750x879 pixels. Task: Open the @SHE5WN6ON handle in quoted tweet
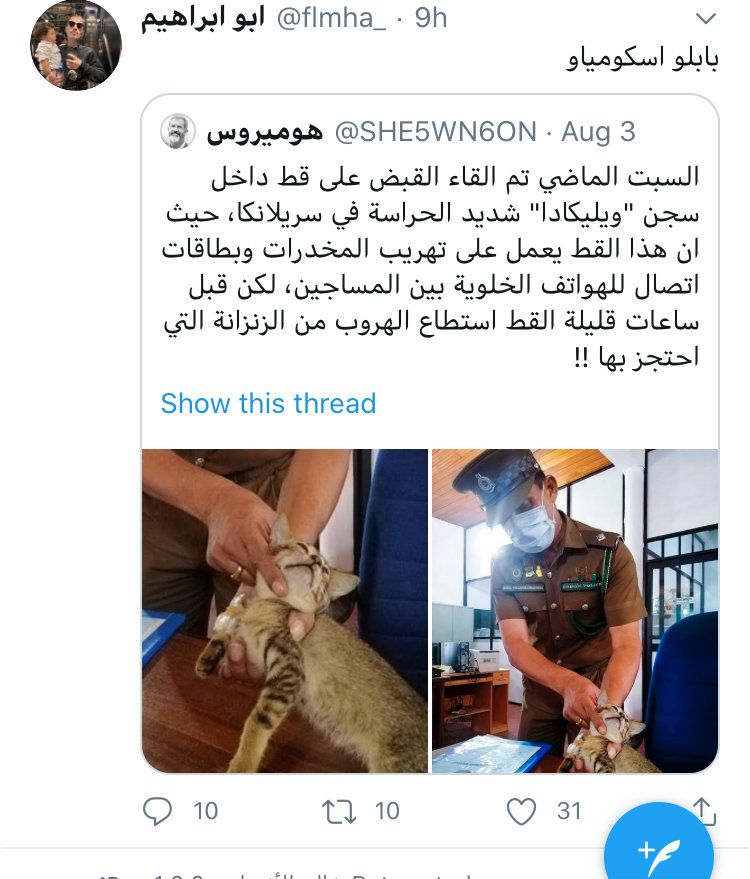436,132
